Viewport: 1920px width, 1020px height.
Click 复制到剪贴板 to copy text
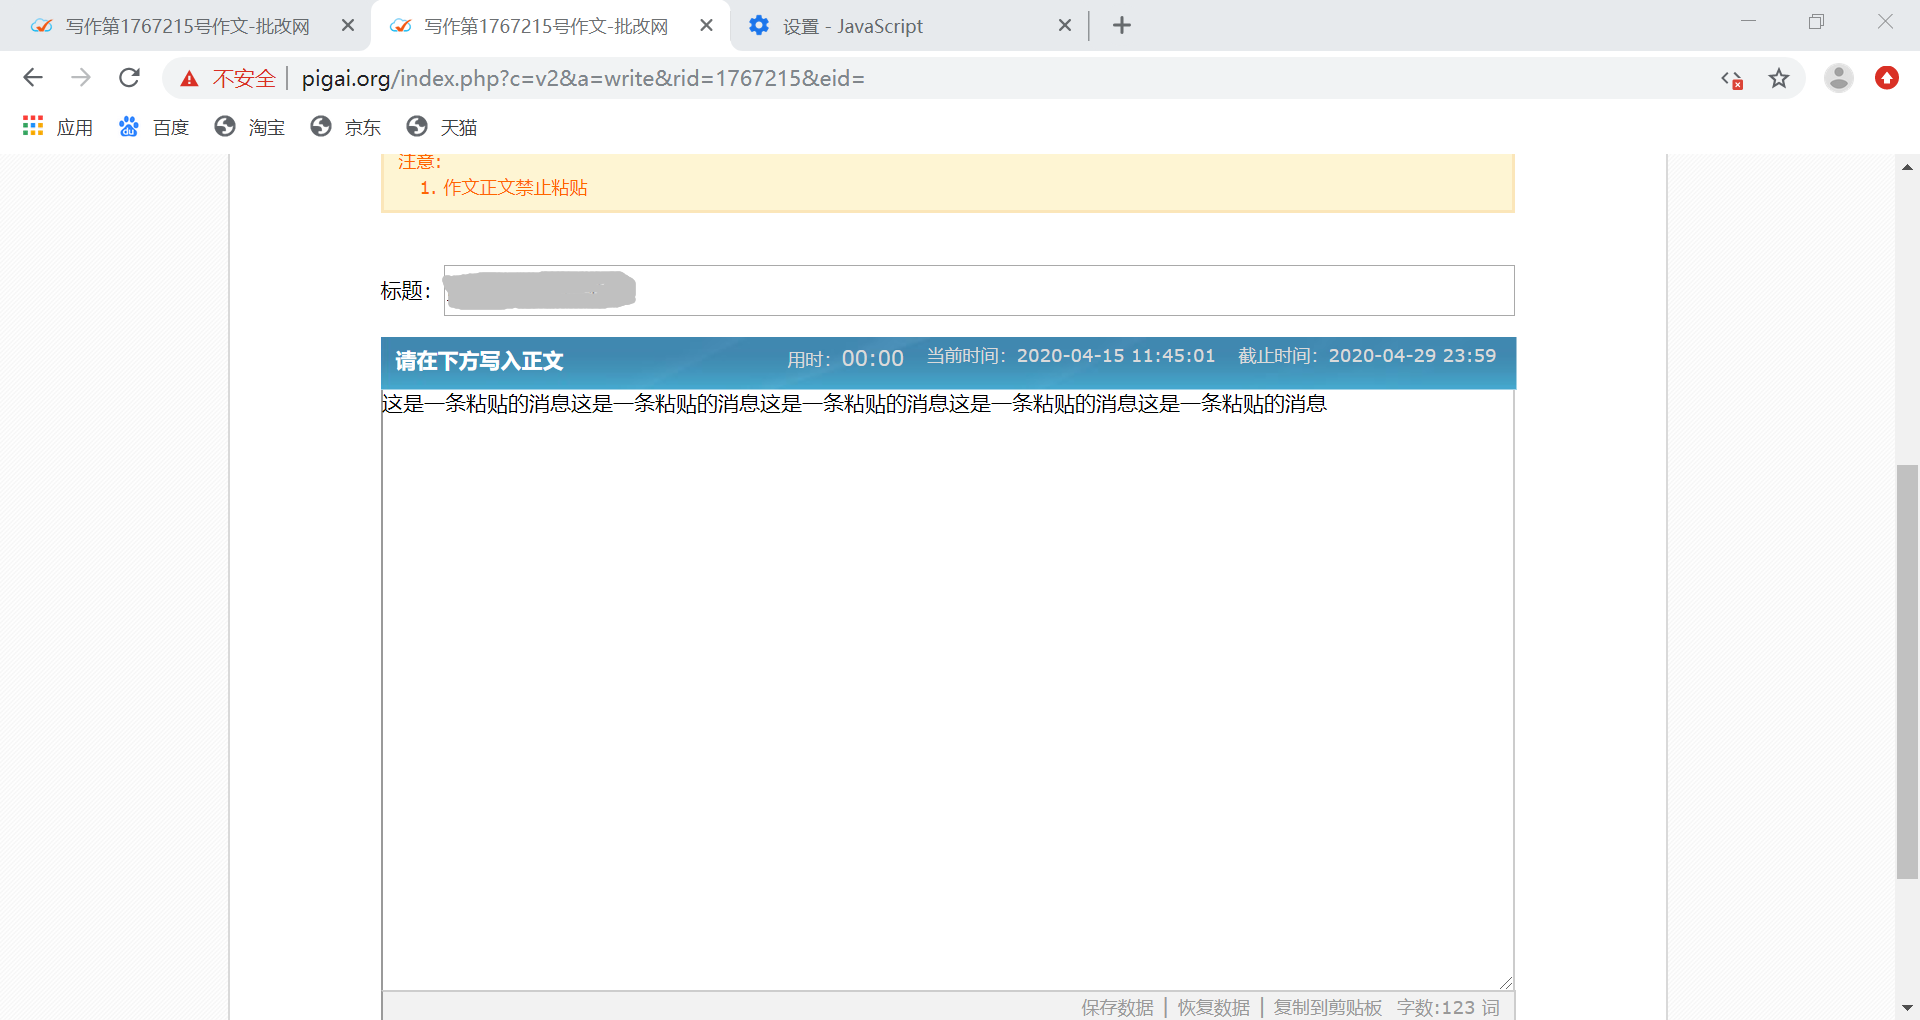coord(1327,1007)
